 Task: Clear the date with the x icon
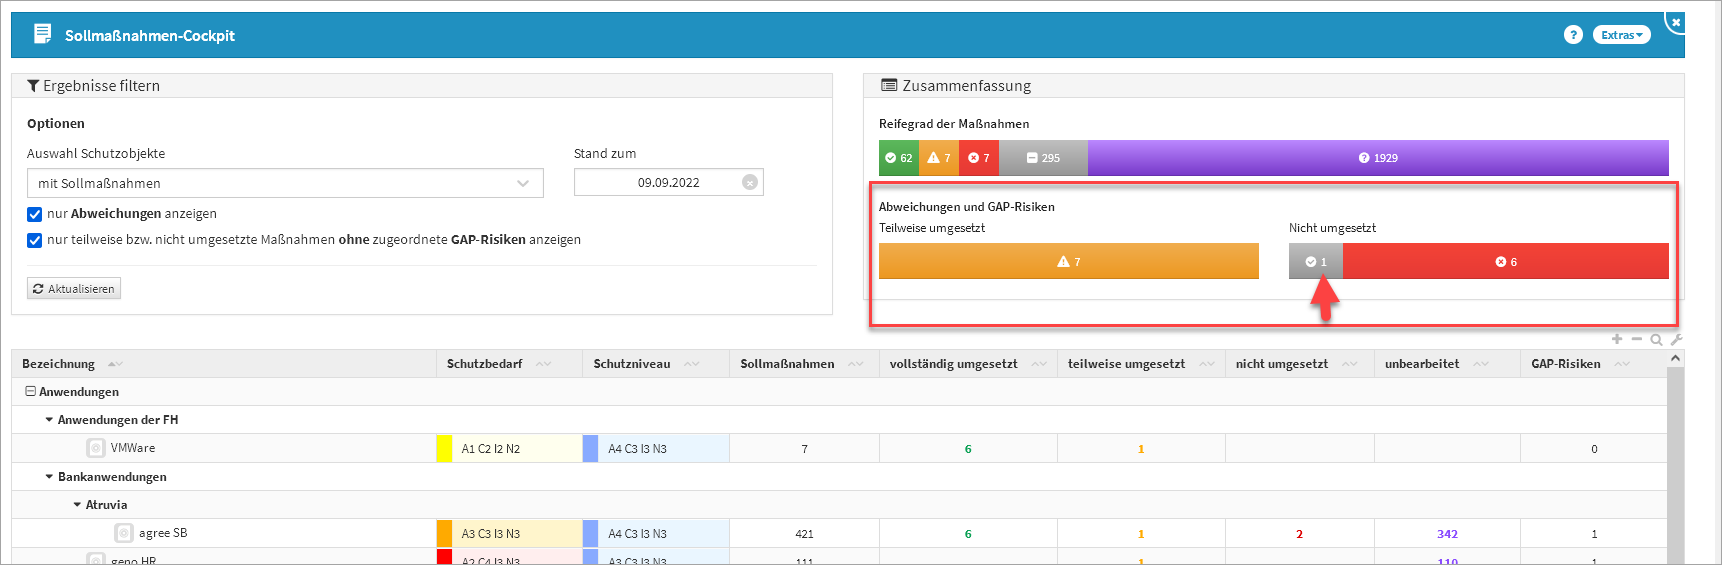(x=749, y=182)
